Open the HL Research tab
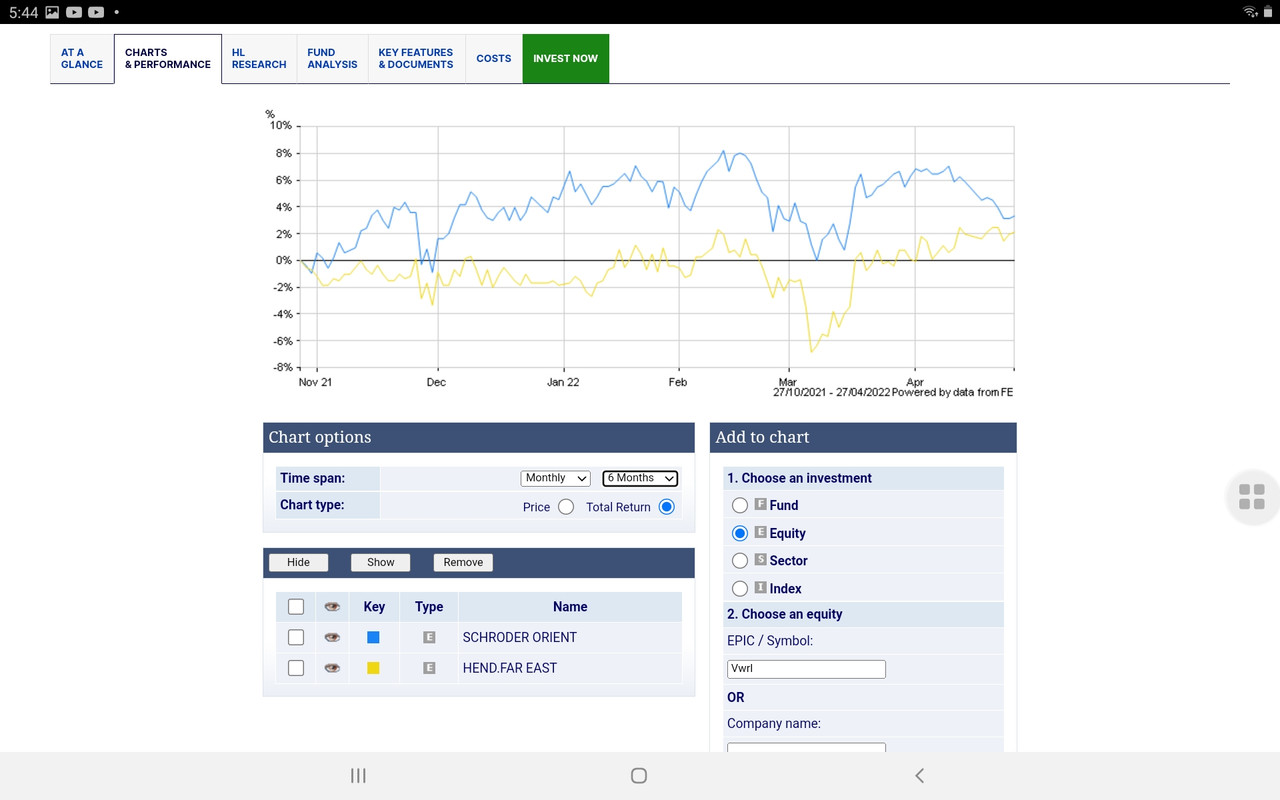 (x=259, y=59)
